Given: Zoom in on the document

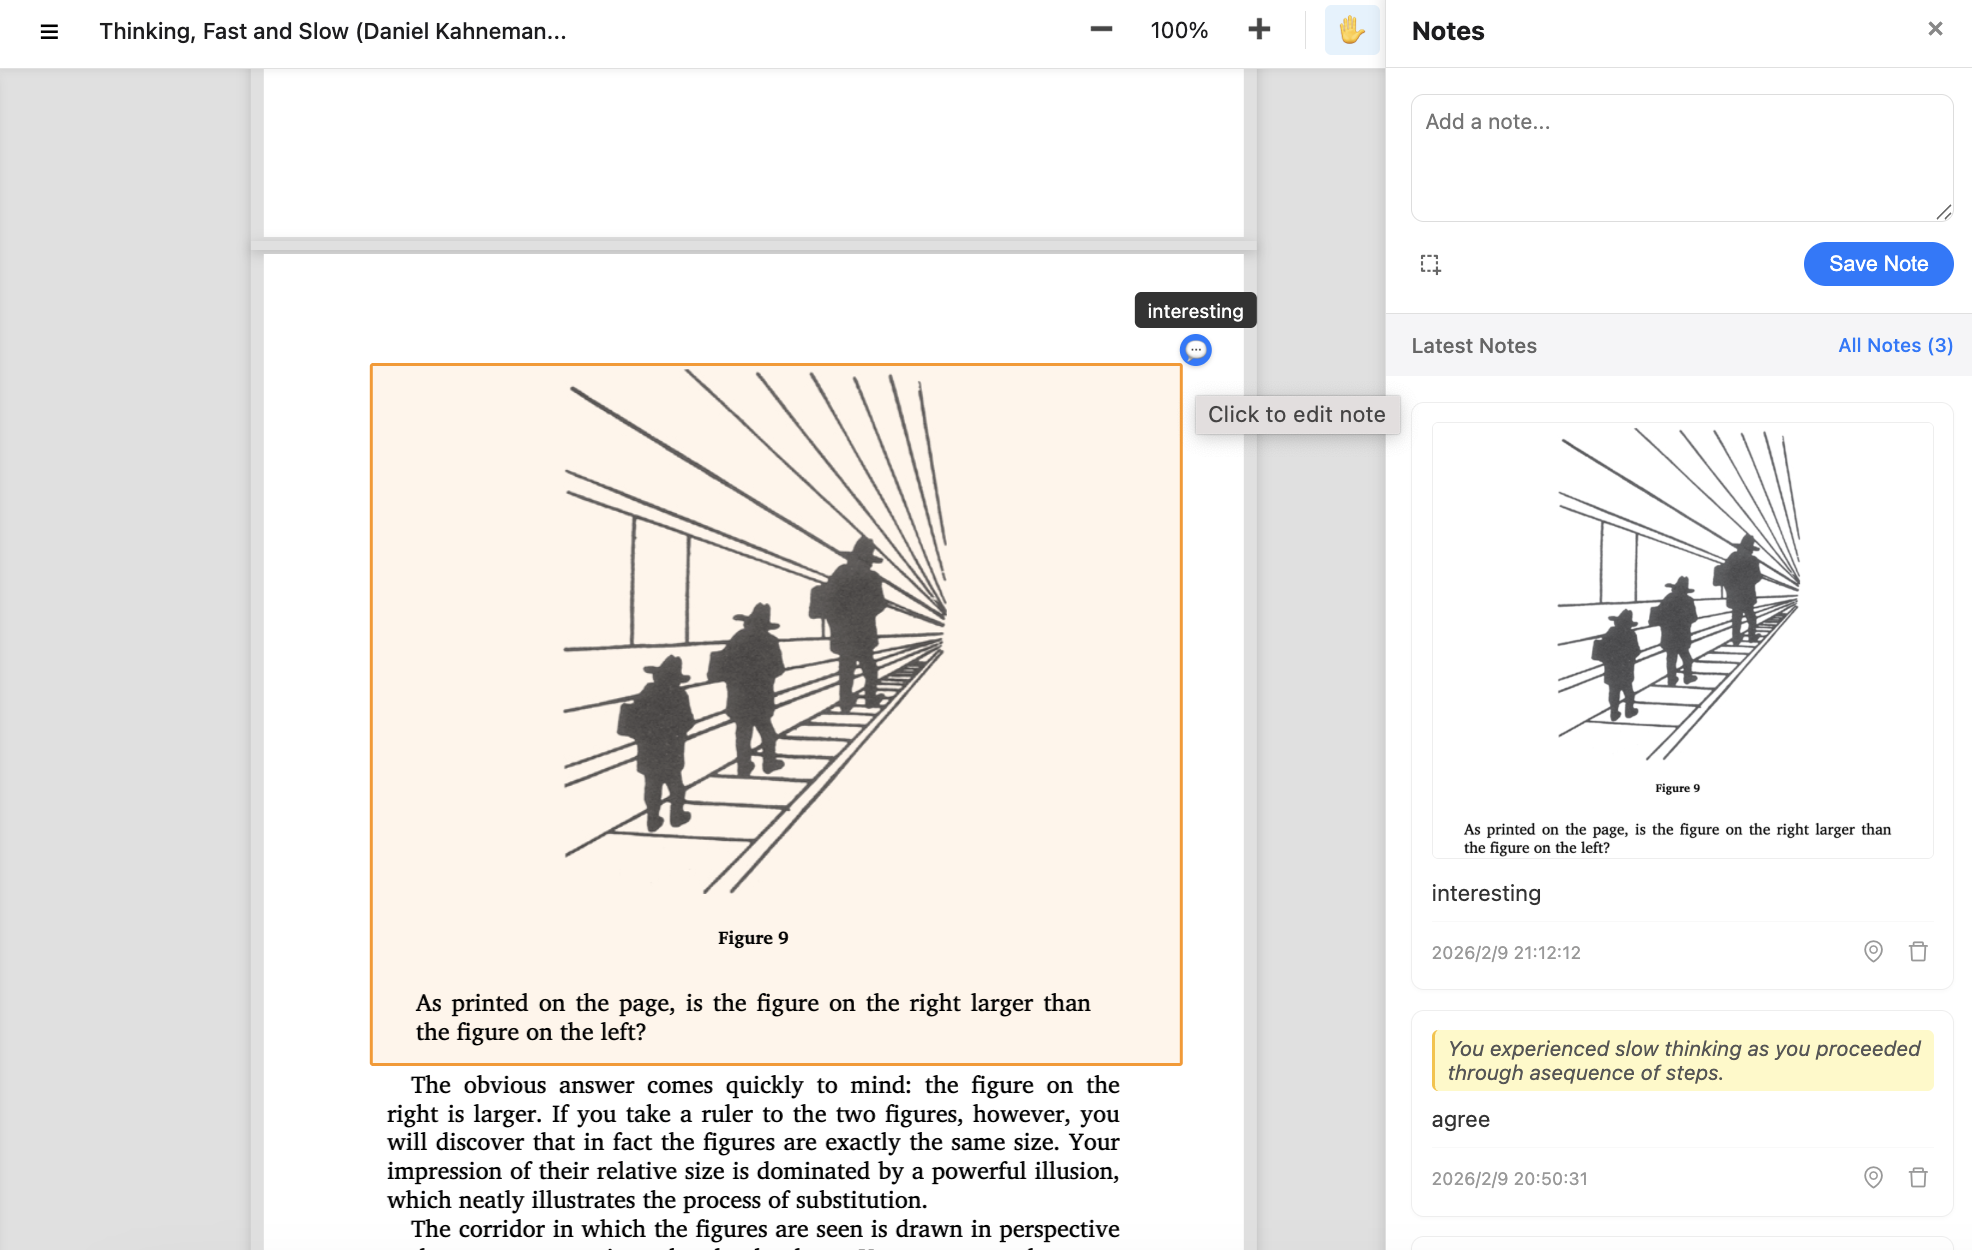Looking at the screenshot, I should click(x=1259, y=30).
